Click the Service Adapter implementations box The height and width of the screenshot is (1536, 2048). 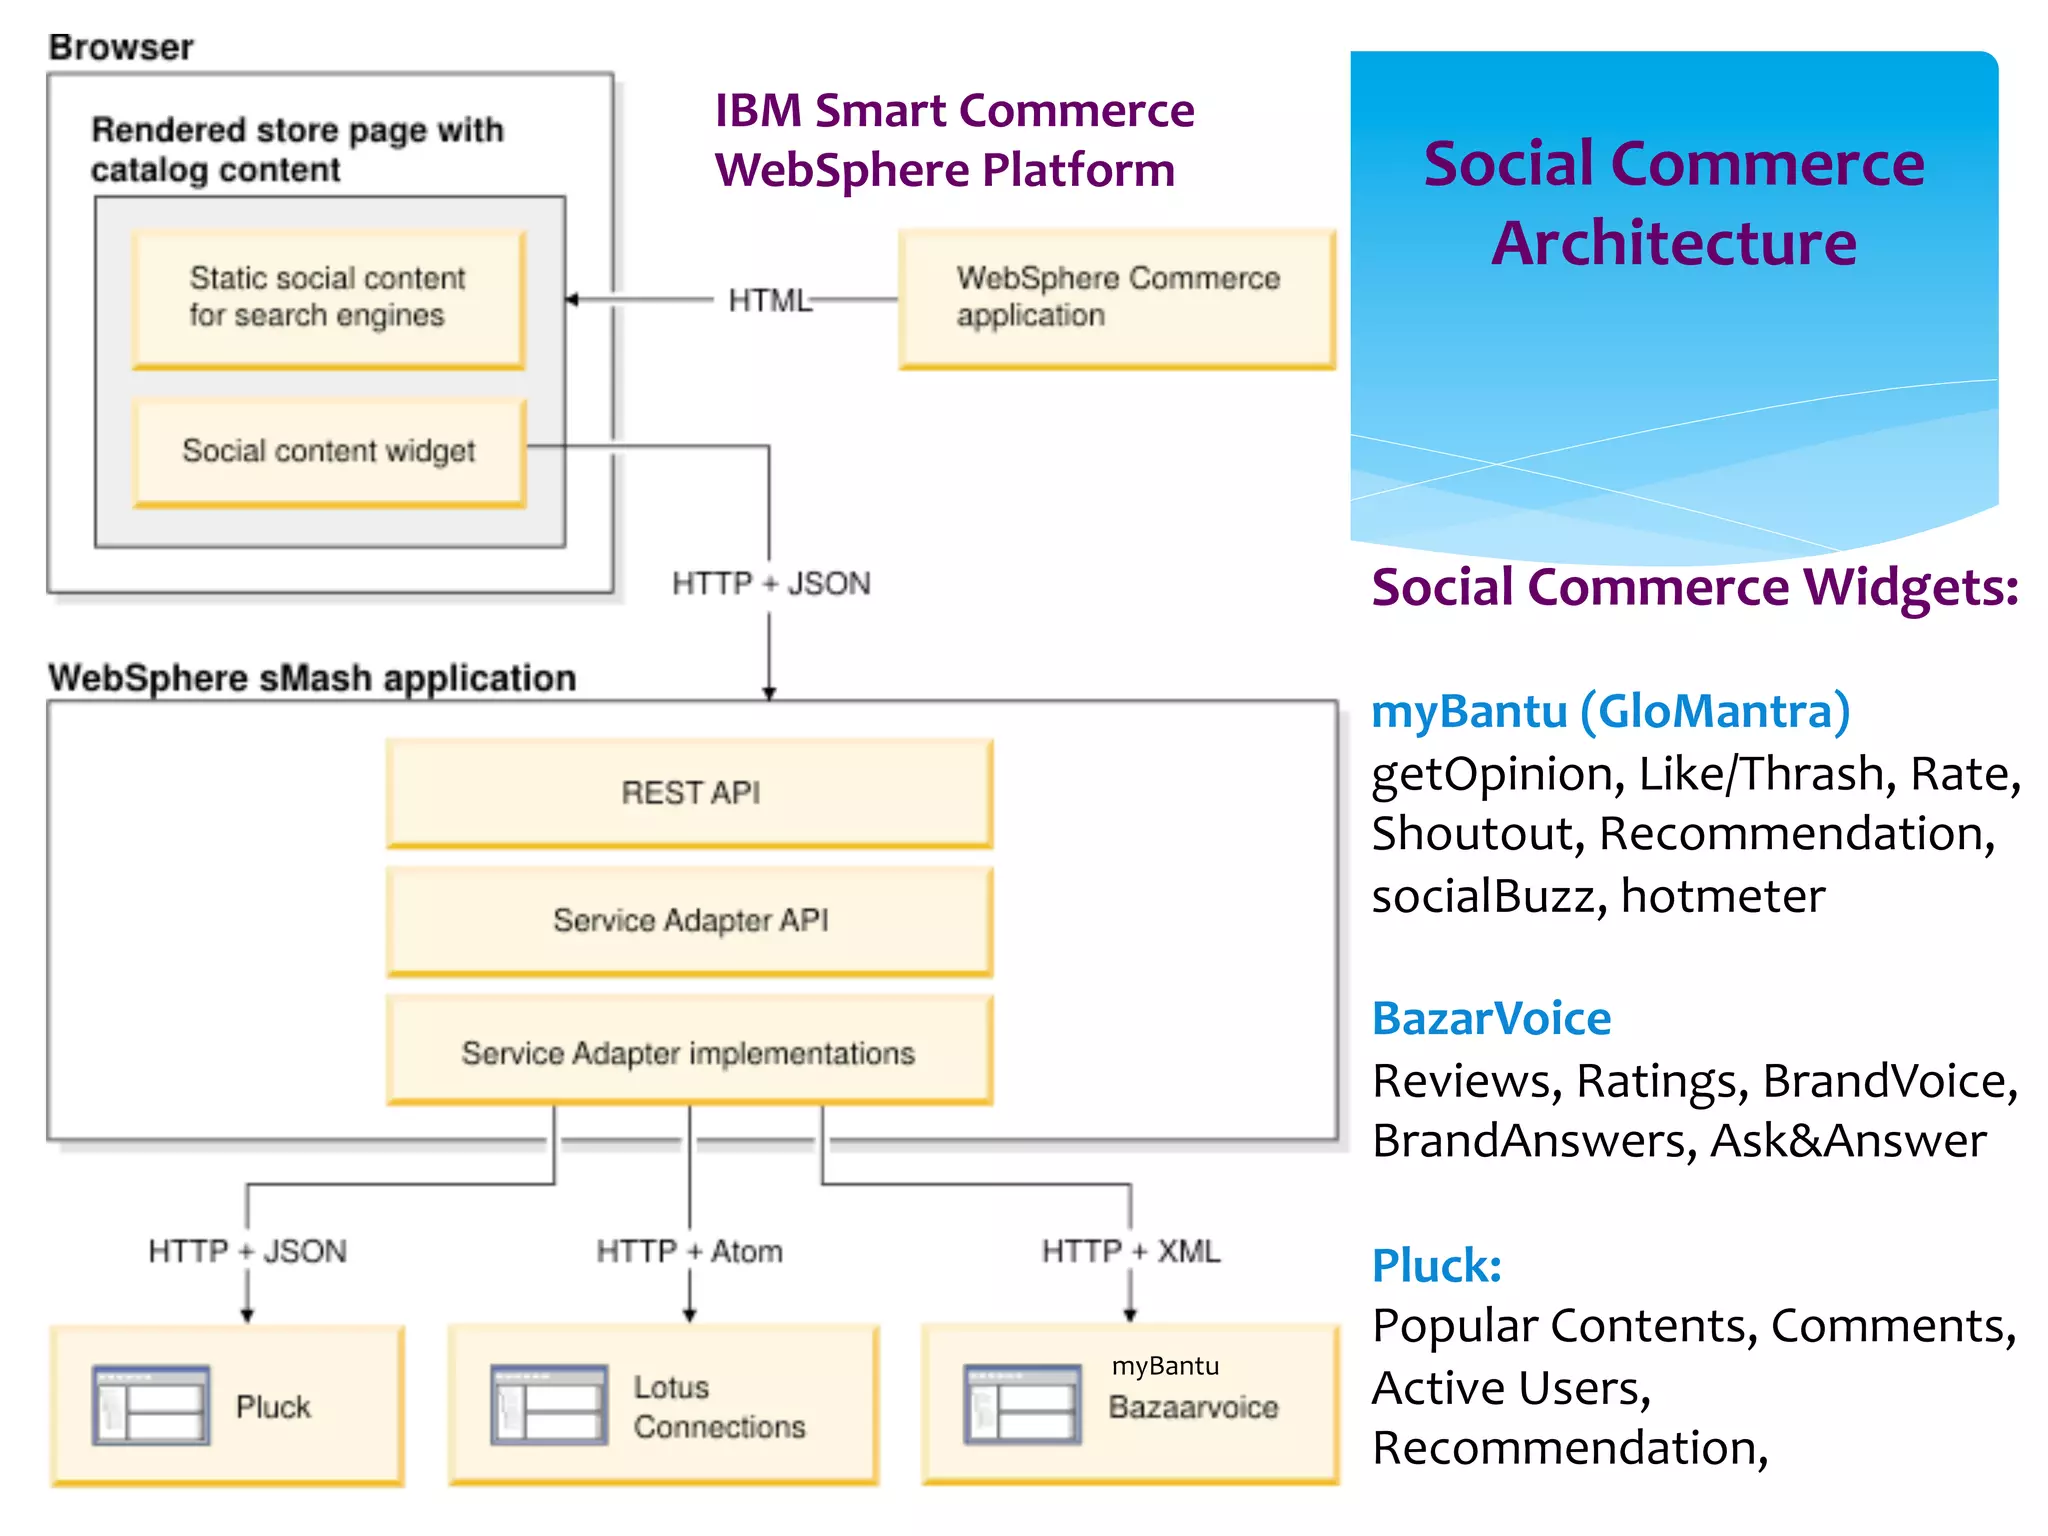[x=690, y=1050]
